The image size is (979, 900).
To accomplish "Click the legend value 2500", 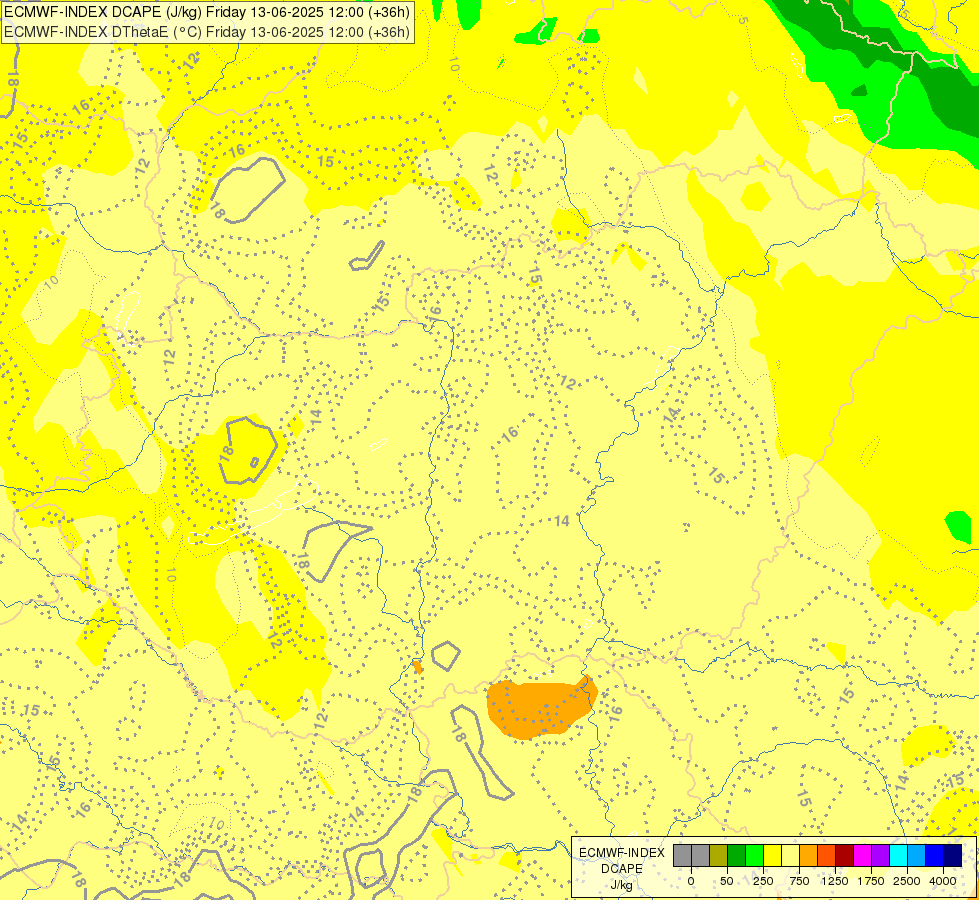I will point(907,881).
